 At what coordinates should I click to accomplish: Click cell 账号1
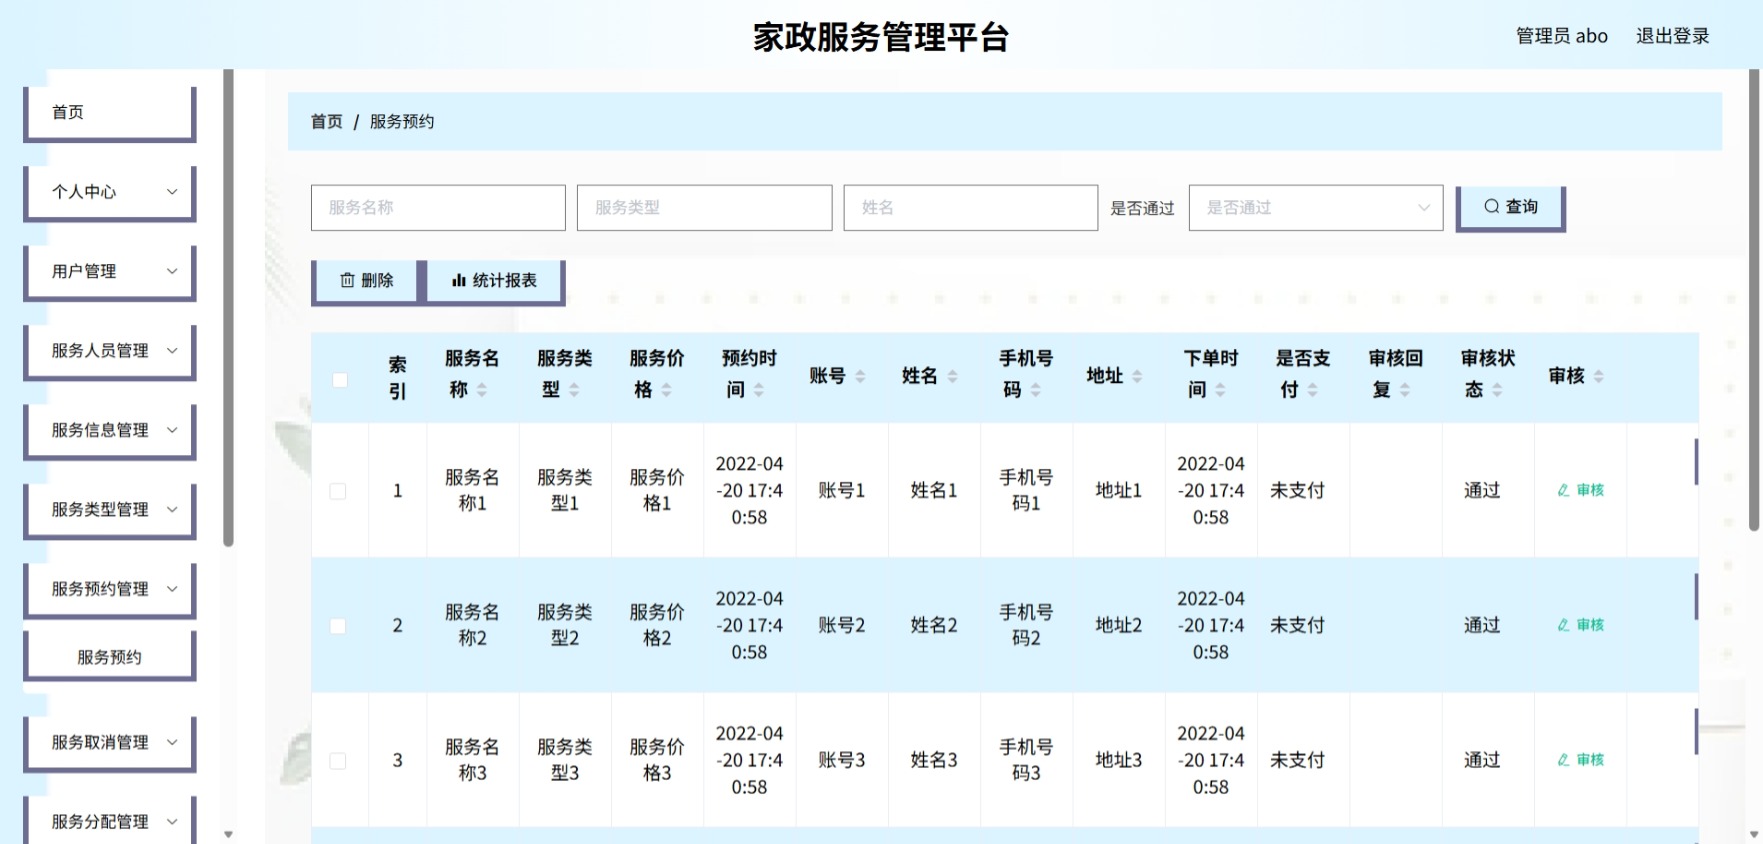[x=841, y=490]
